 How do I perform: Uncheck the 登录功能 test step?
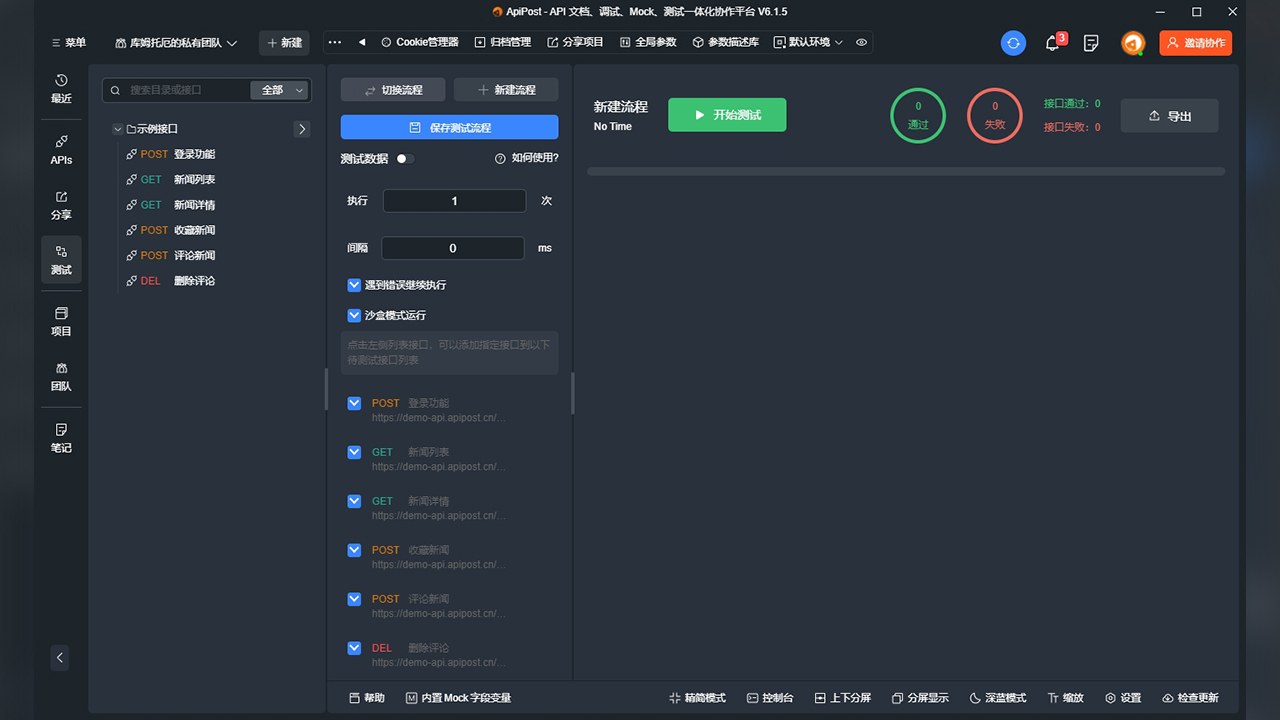point(354,403)
